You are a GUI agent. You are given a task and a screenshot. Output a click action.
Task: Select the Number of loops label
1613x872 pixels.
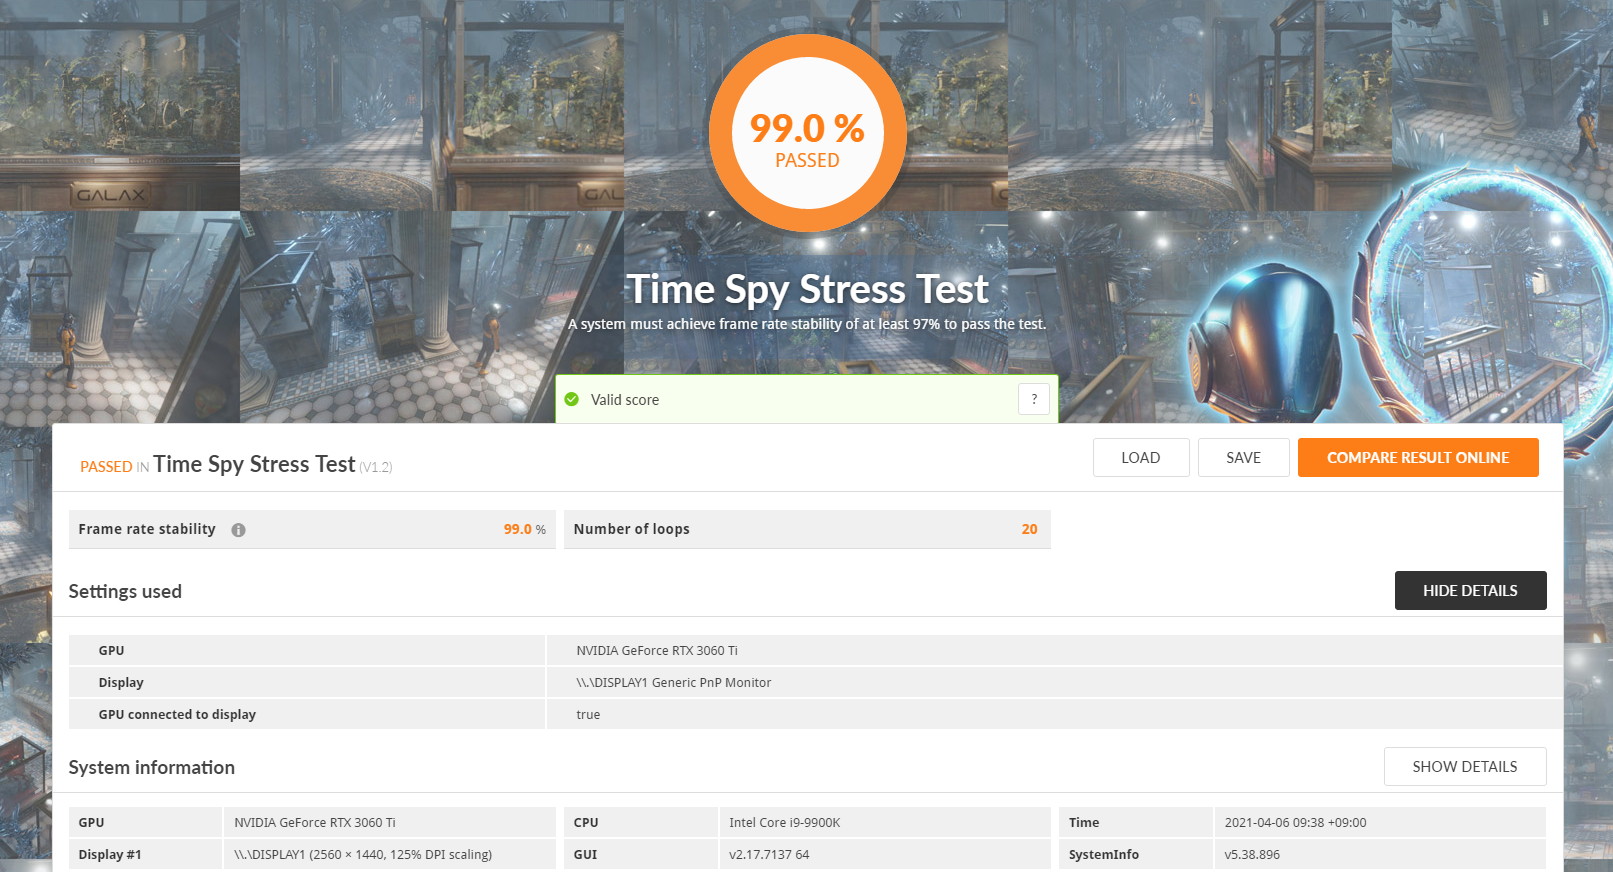[x=632, y=529]
